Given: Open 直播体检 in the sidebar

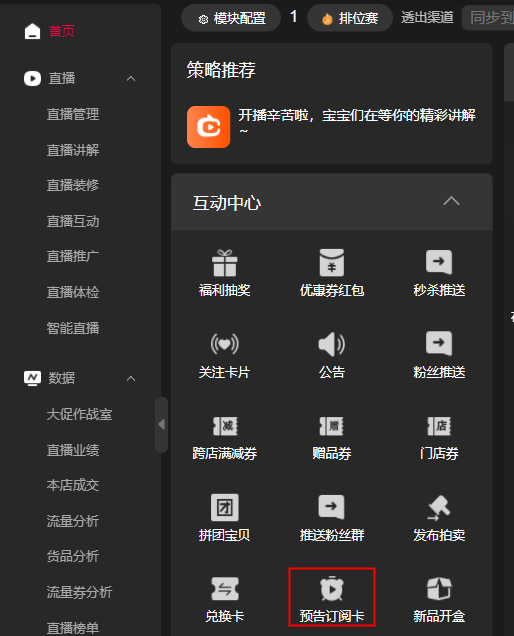Looking at the screenshot, I should (x=73, y=292).
